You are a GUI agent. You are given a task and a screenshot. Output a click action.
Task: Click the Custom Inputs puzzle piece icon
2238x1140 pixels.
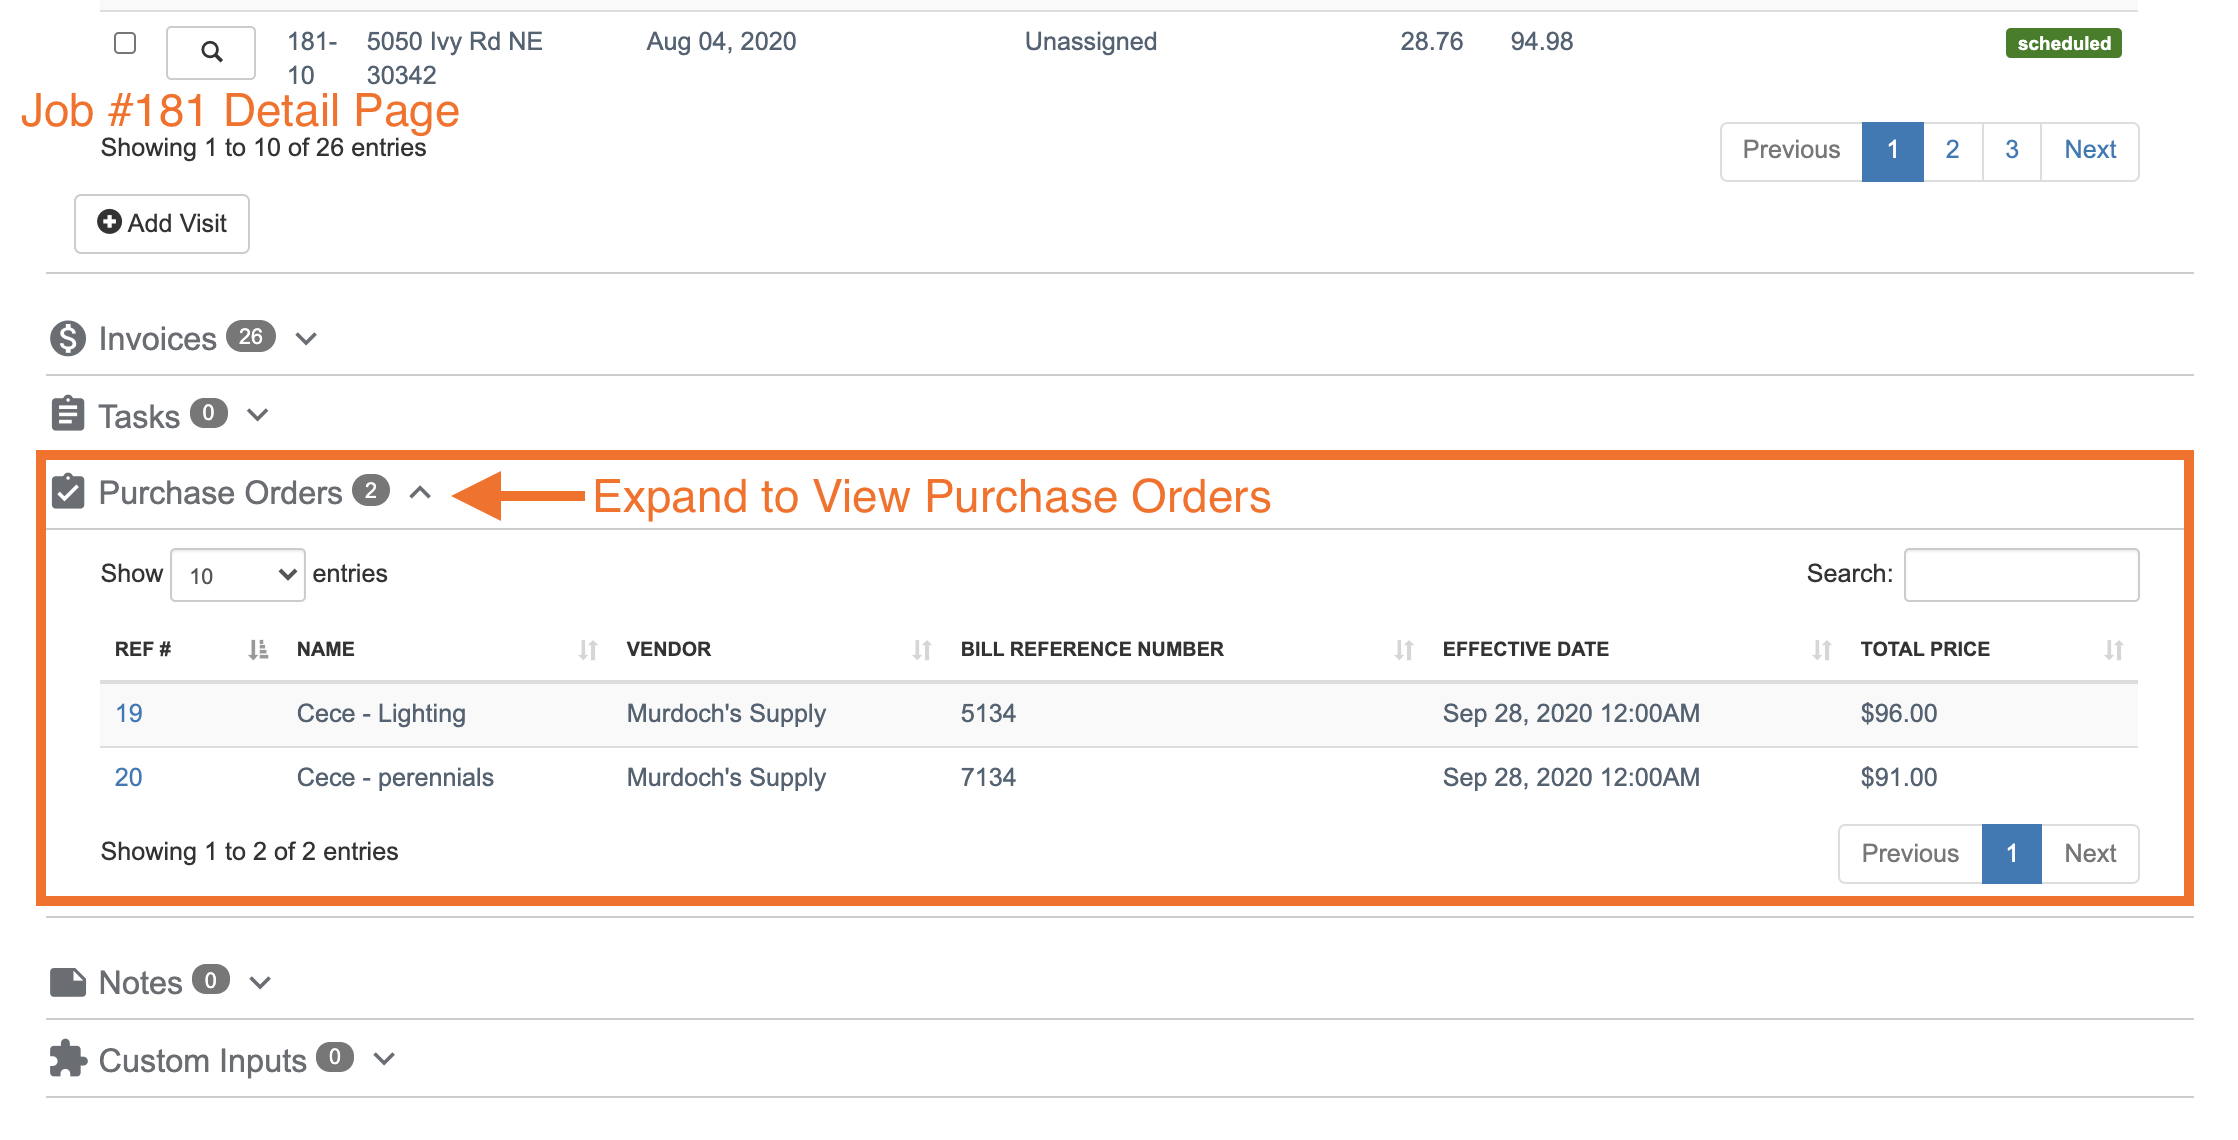[x=68, y=1059]
